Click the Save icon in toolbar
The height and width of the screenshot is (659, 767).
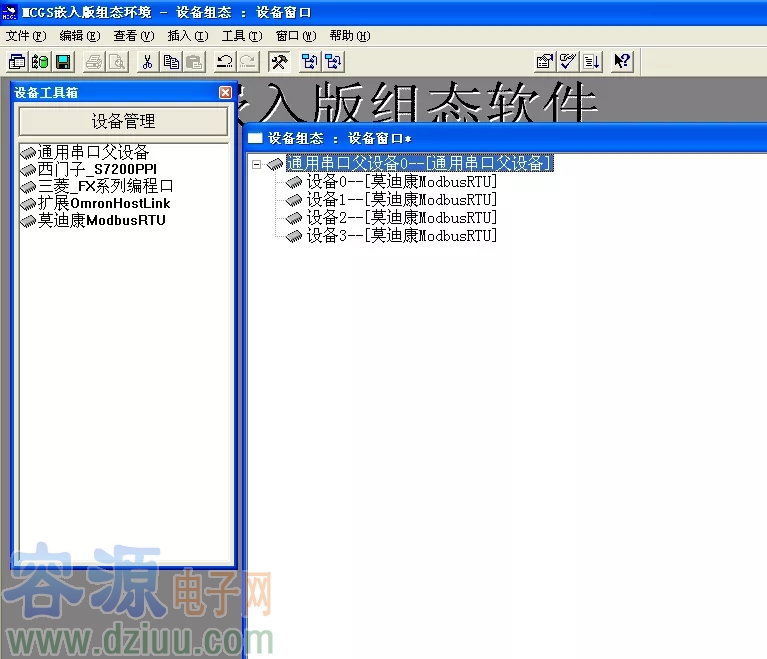63,62
